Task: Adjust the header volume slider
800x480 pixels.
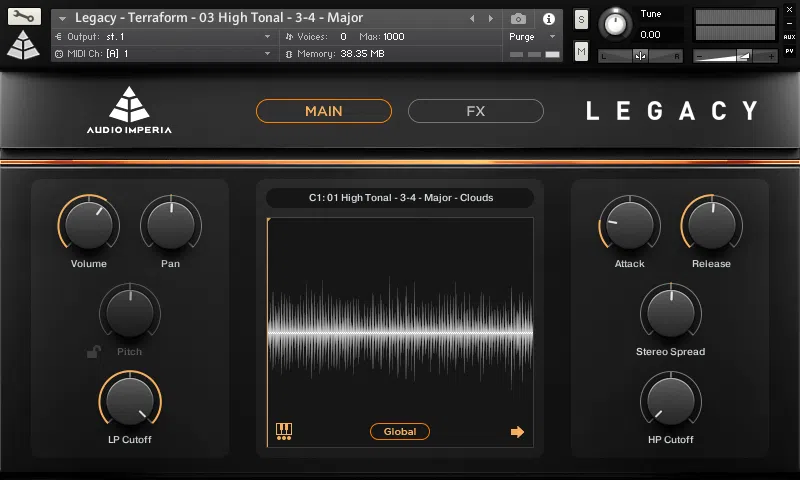Action: pyautogui.click(x=735, y=56)
